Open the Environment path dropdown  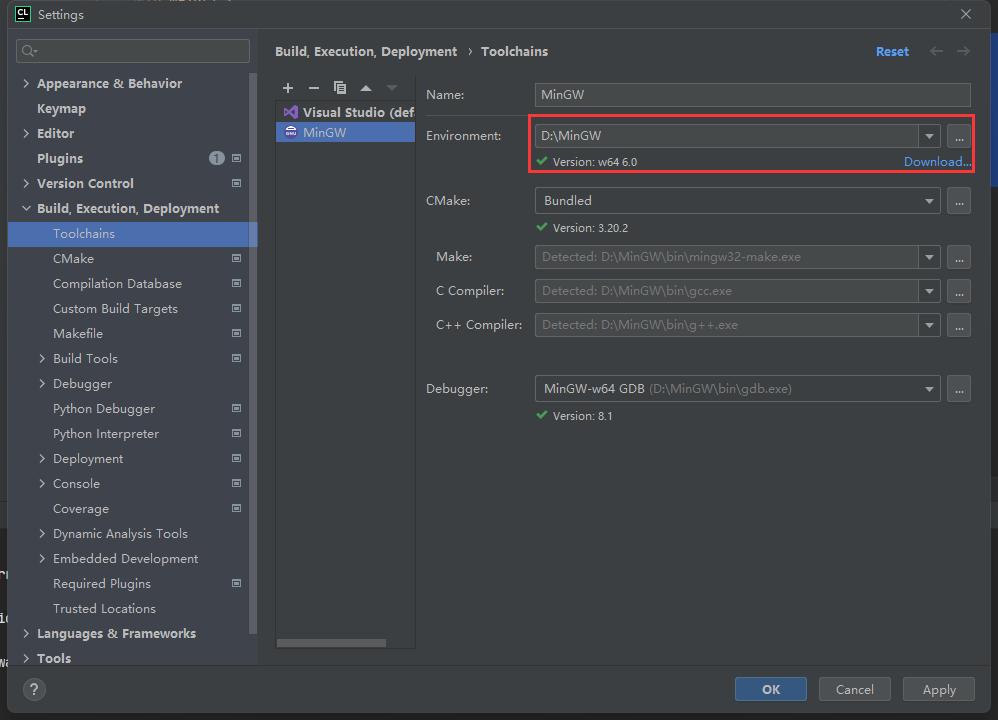(x=930, y=136)
